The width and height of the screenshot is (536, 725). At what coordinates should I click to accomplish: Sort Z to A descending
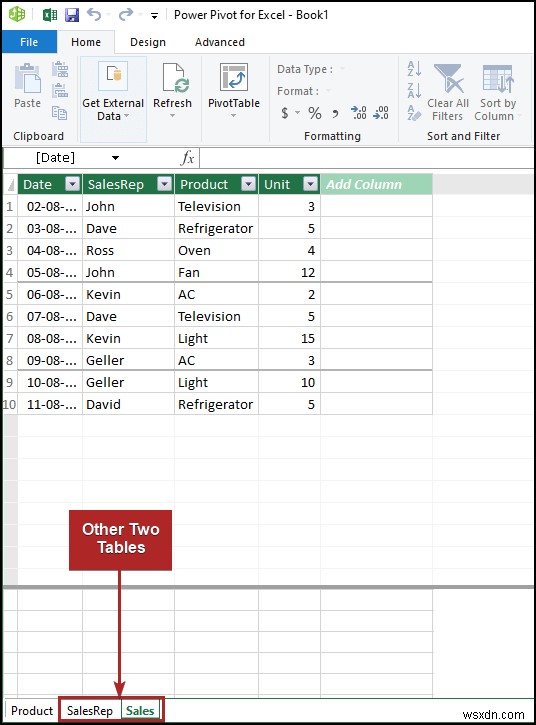click(414, 90)
